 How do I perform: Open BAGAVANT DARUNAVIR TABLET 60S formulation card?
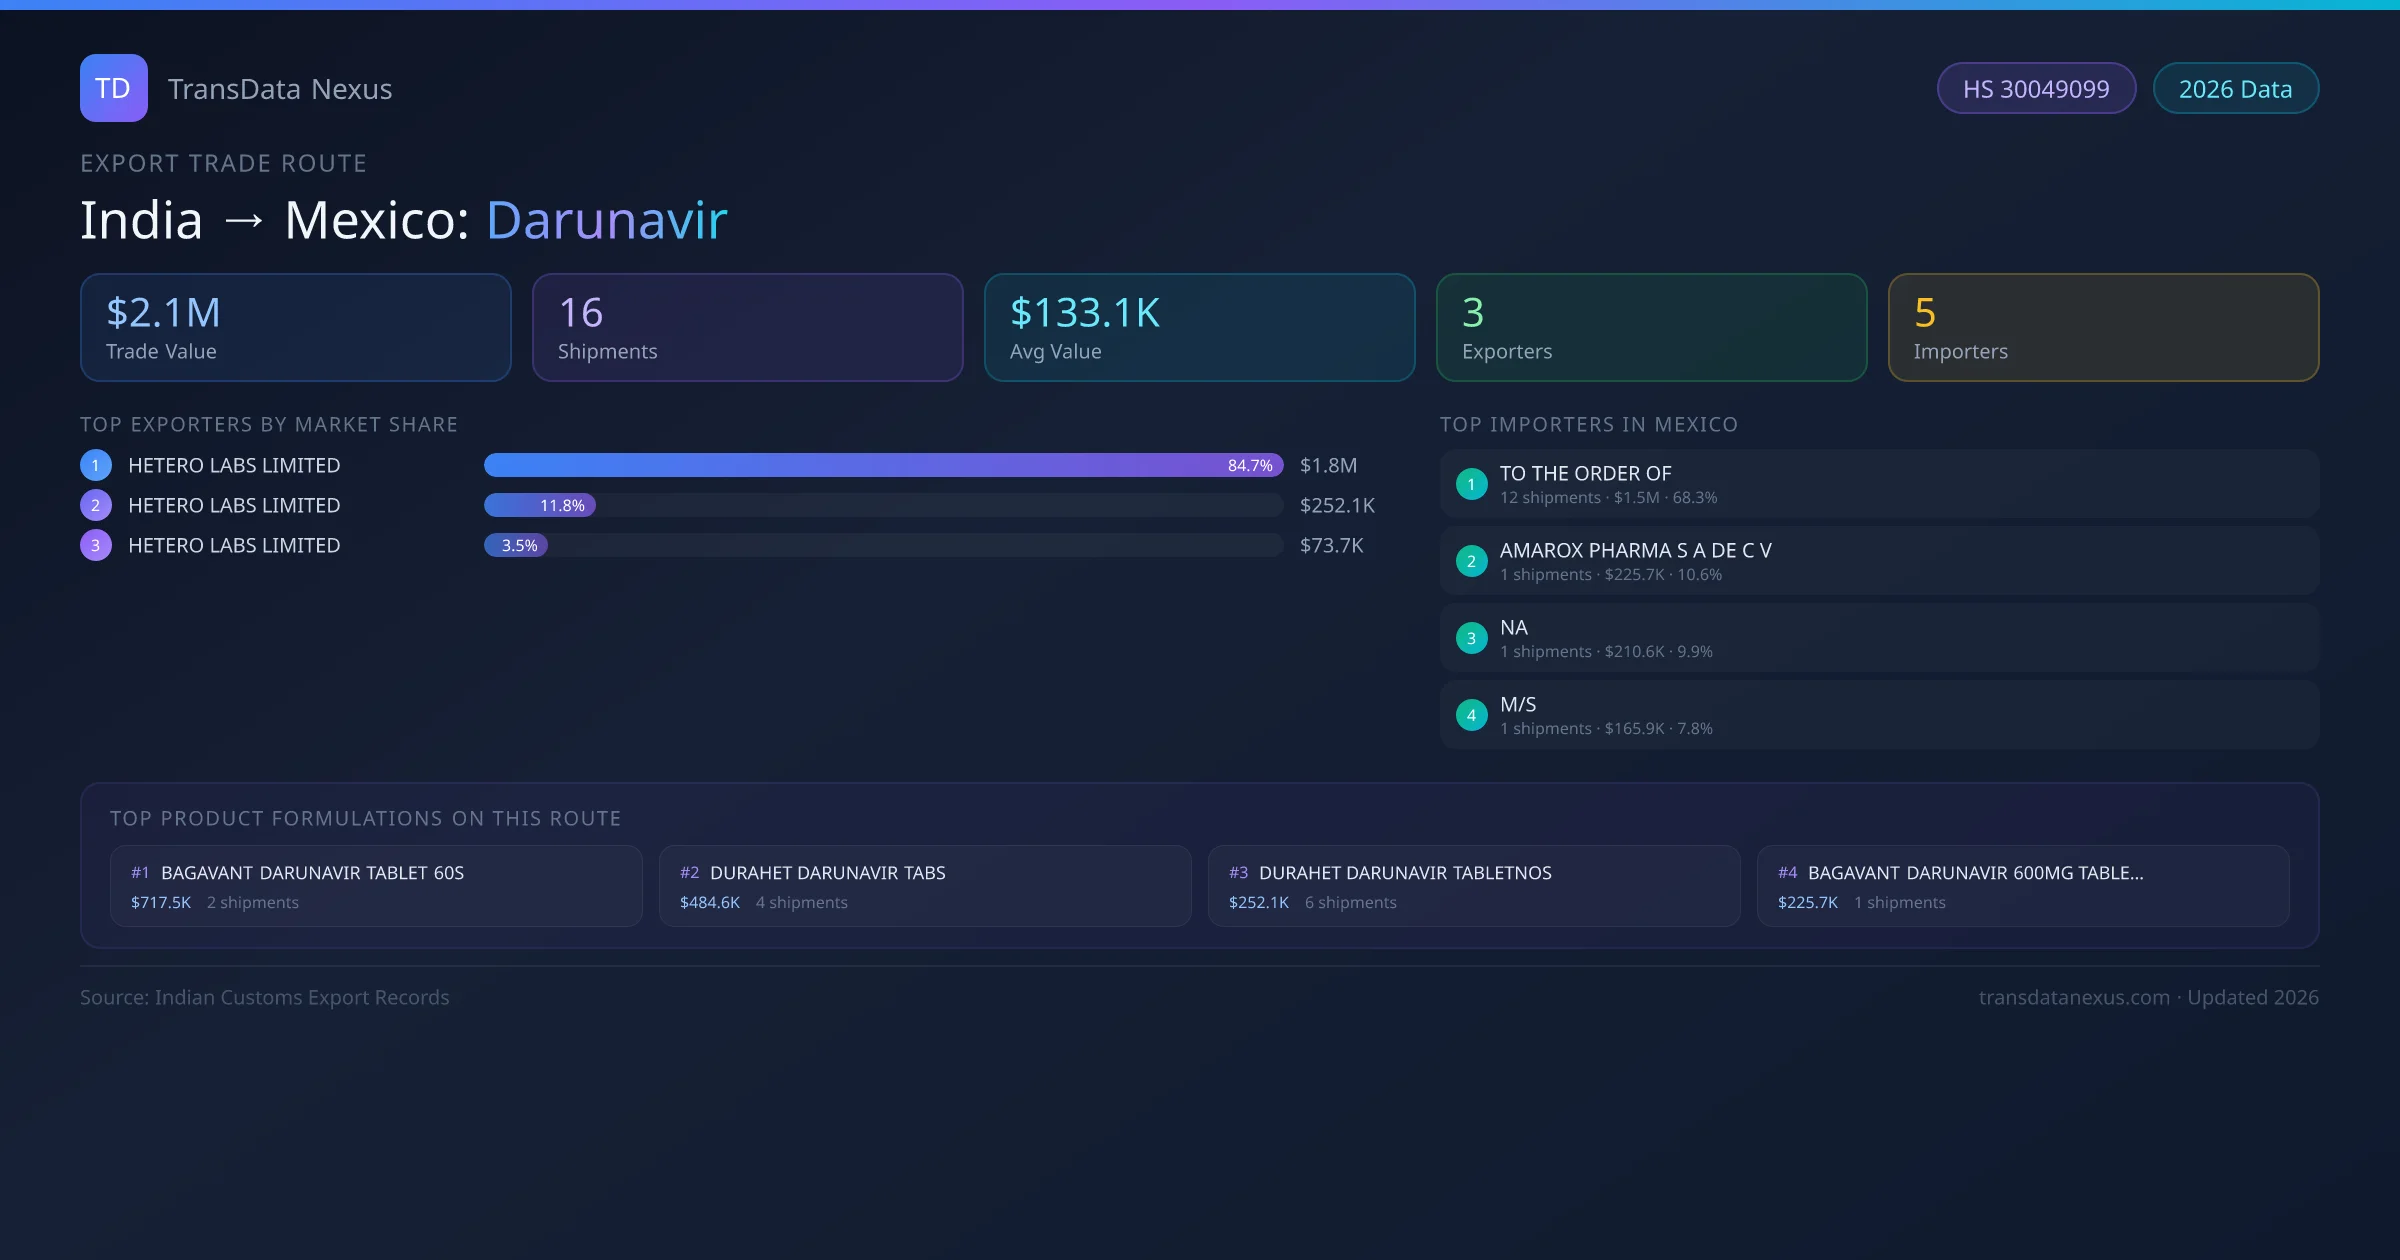tap(376, 886)
